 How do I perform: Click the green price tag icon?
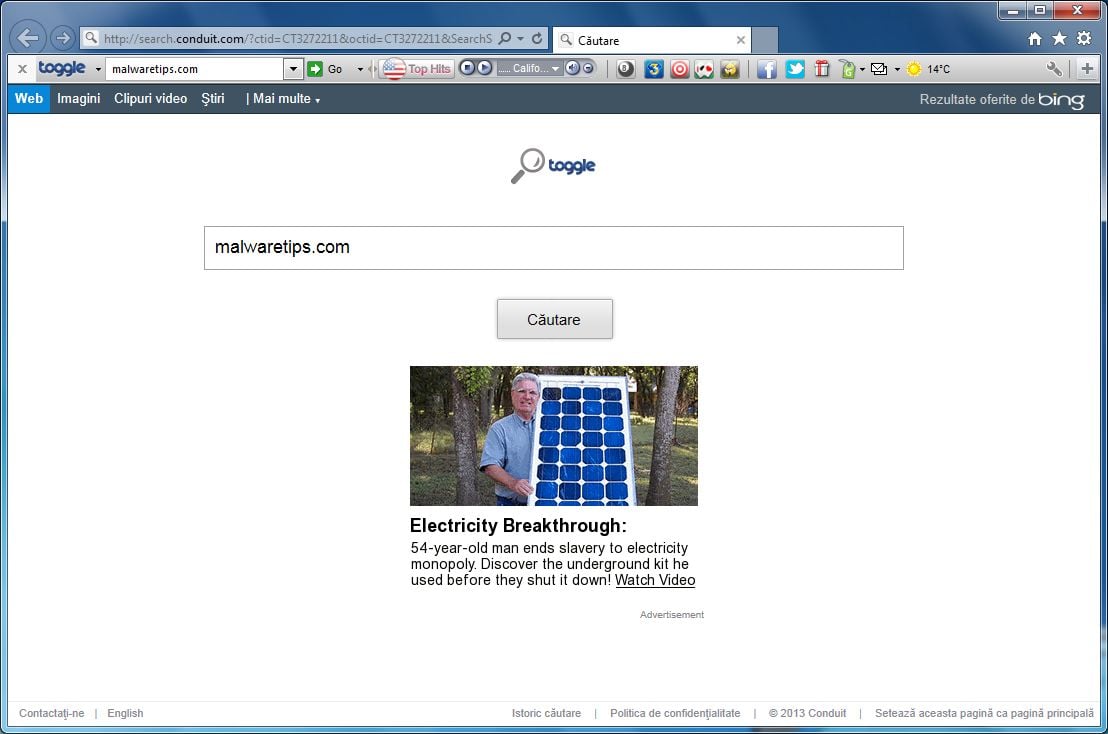tap(847, 69)
